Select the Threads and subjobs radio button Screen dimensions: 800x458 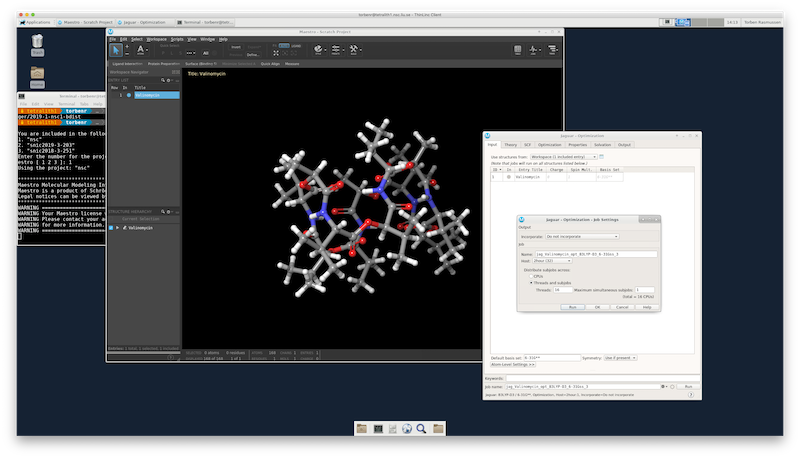[531, 283]
